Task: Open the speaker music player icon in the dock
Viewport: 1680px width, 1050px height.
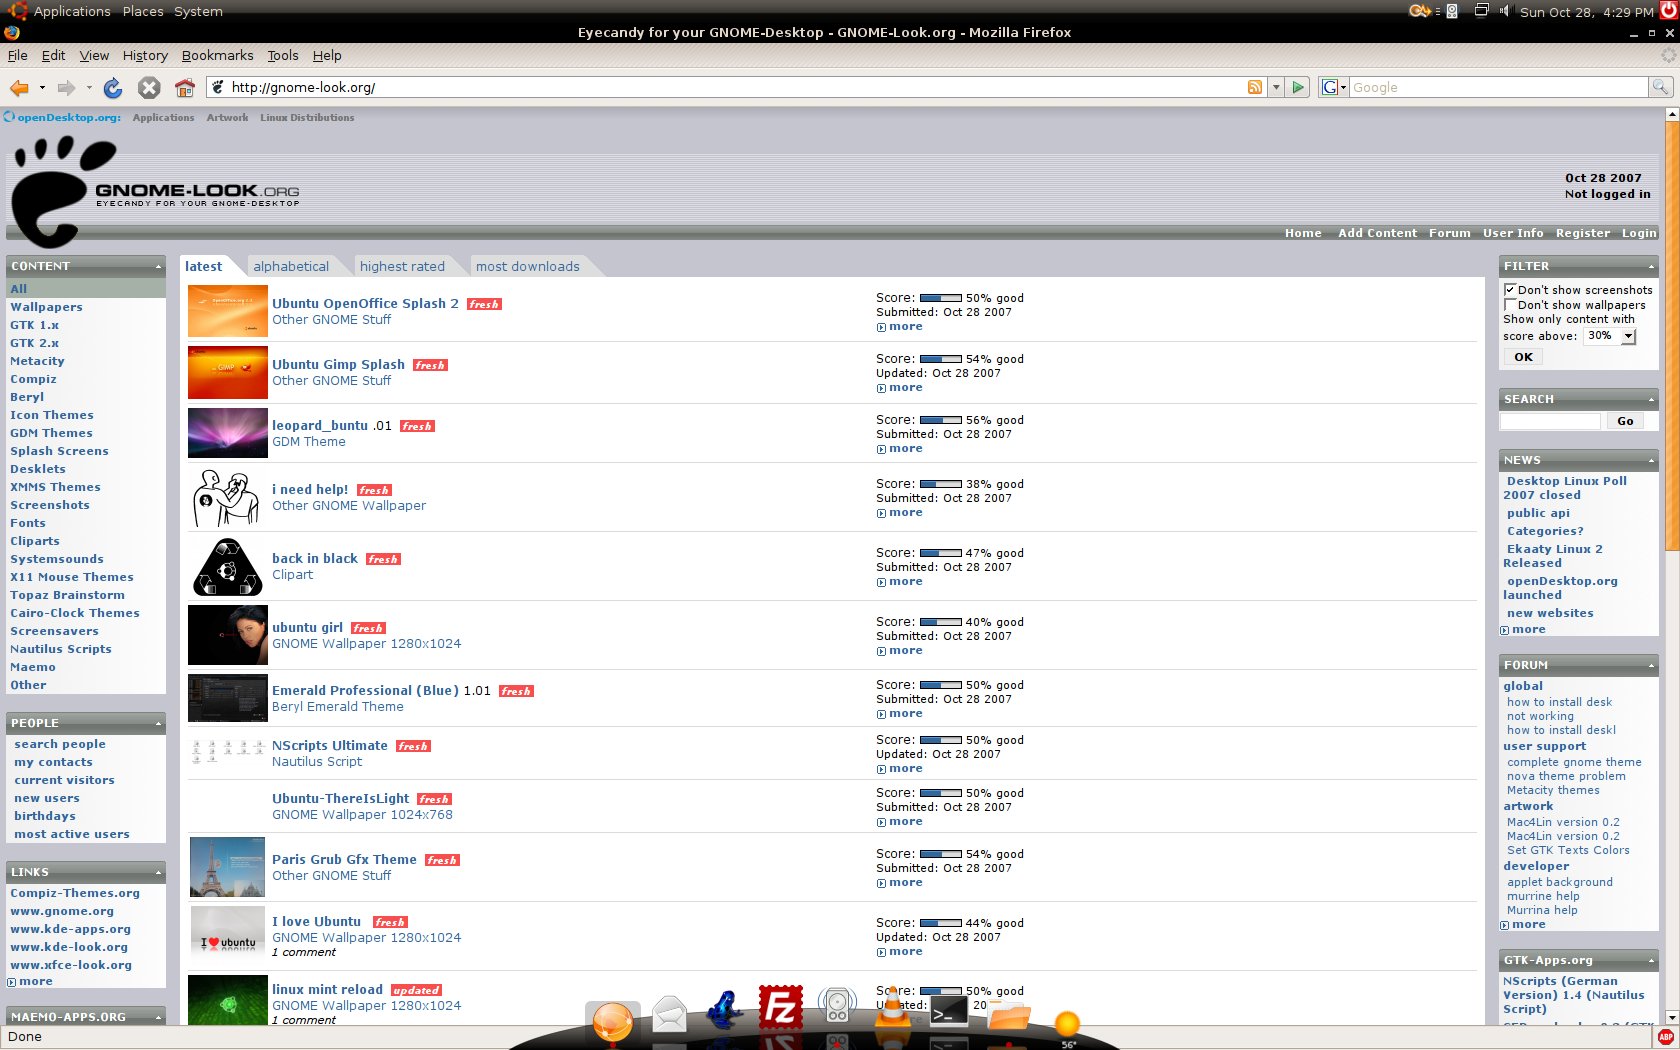Action: (x=837, y=1006)
